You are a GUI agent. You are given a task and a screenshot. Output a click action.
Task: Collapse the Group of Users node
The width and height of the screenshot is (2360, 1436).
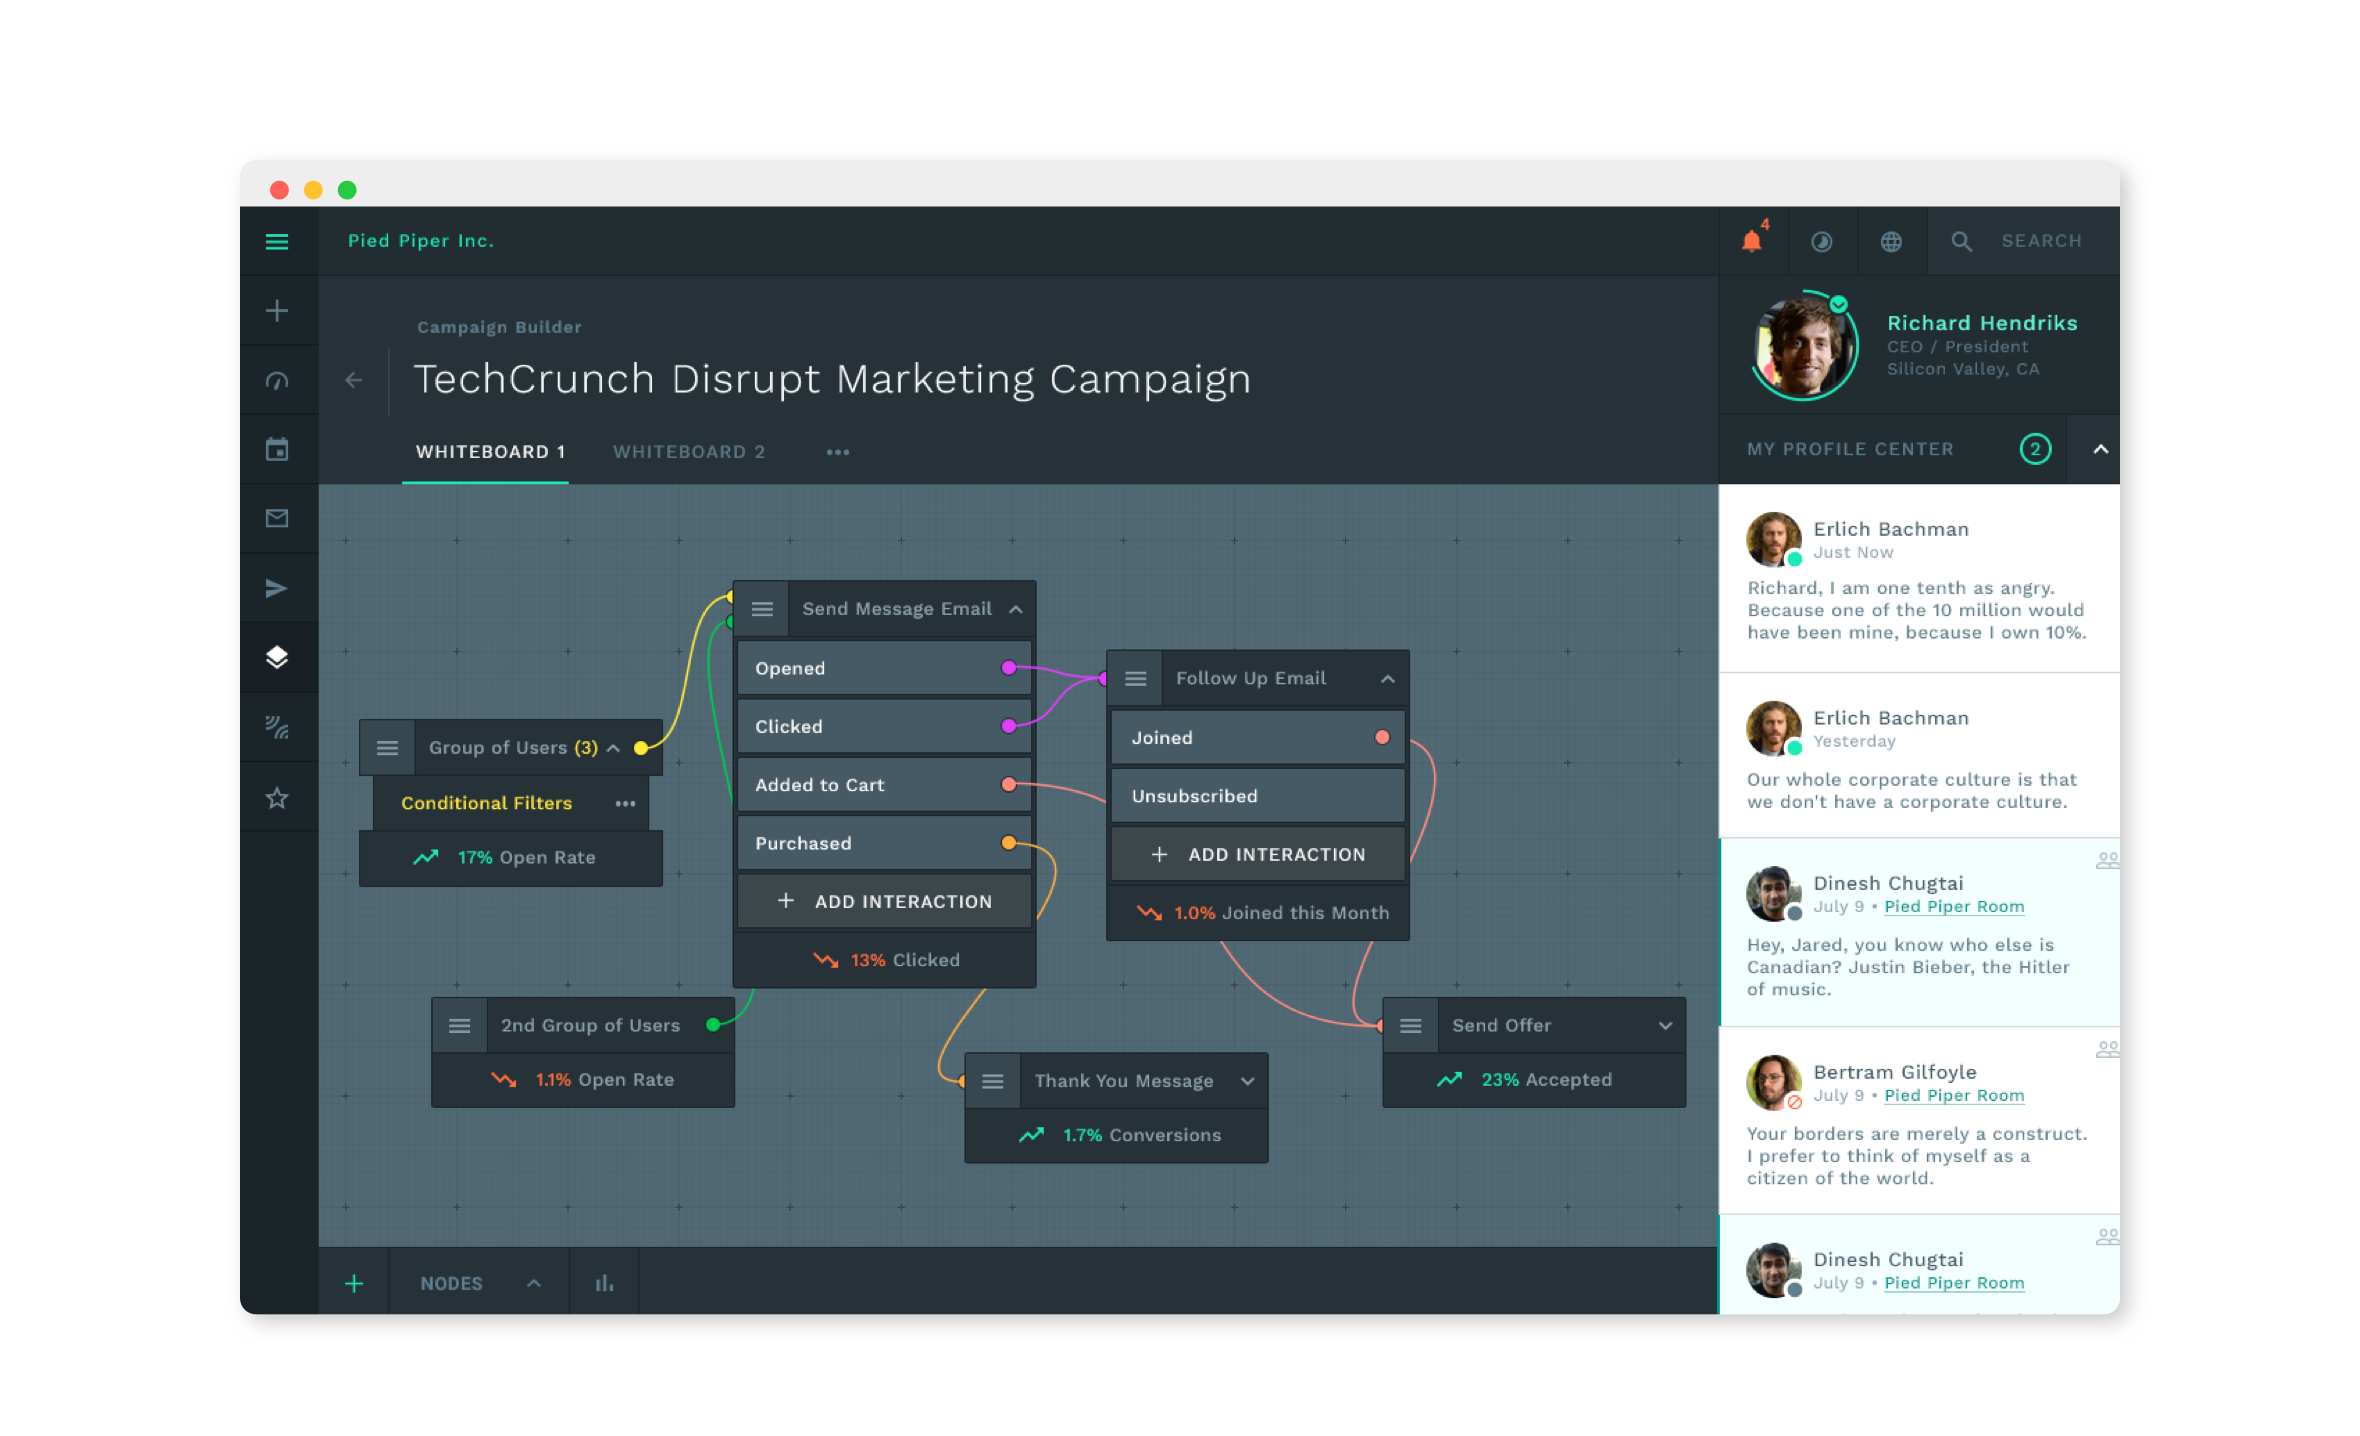(x=614, y=748)
